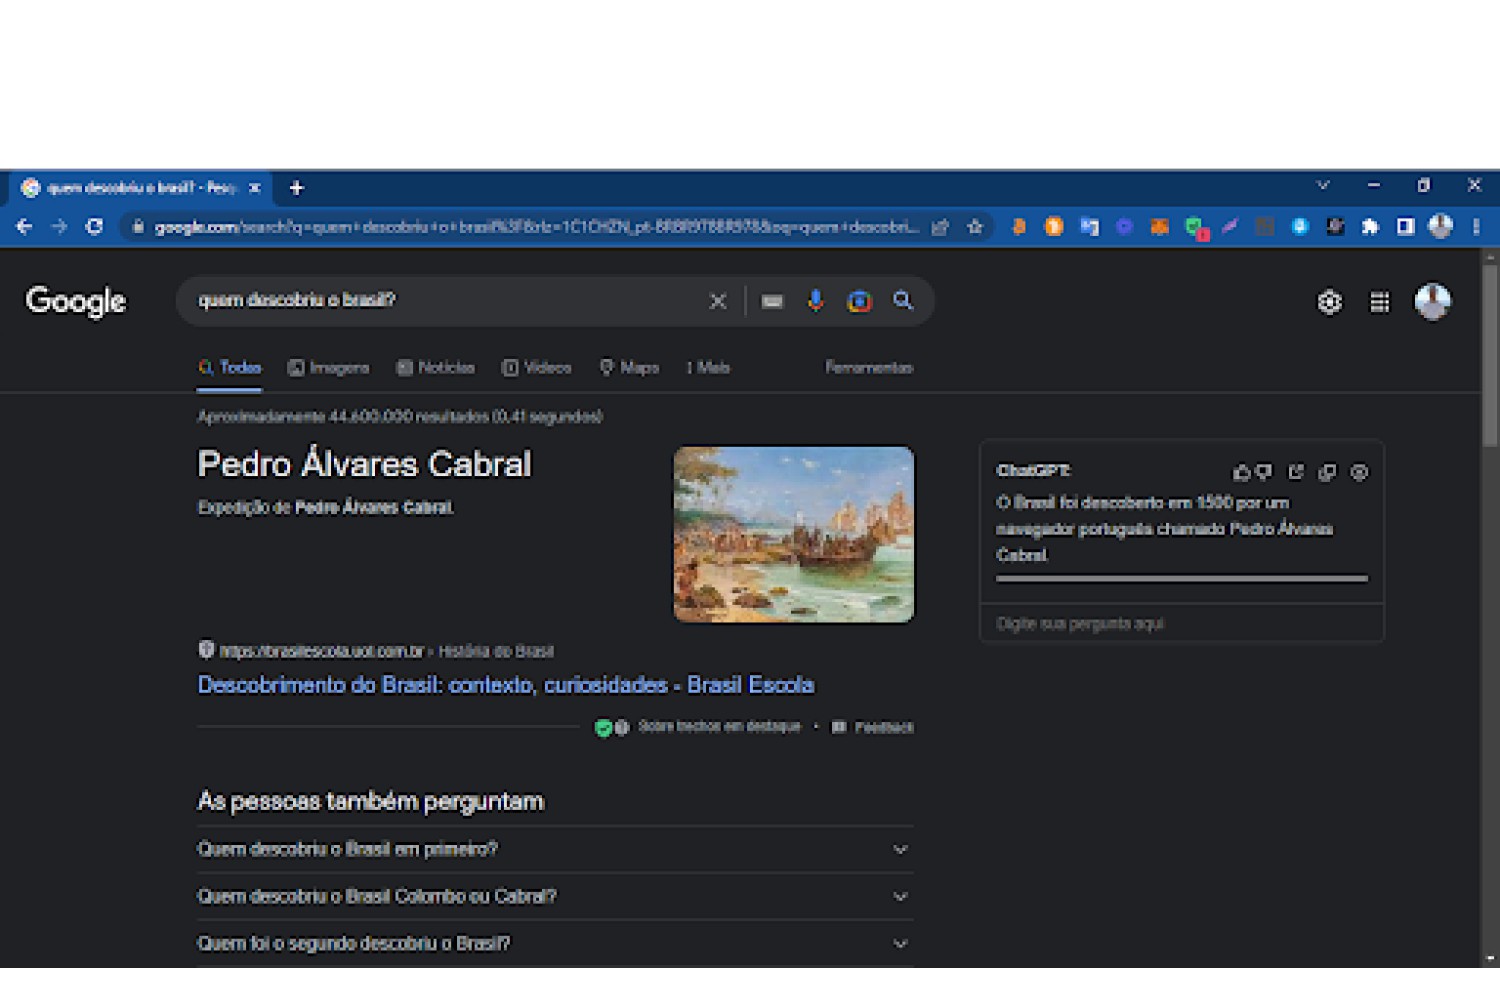Bookmark this page with star icon

(975, 227)
